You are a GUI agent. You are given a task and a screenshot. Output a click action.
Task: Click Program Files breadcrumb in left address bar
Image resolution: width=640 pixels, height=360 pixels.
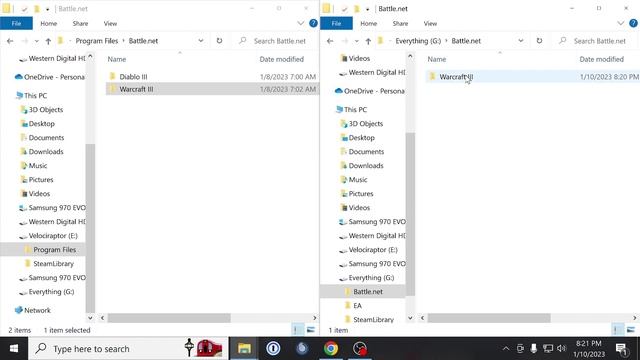(x=97, y=41)
